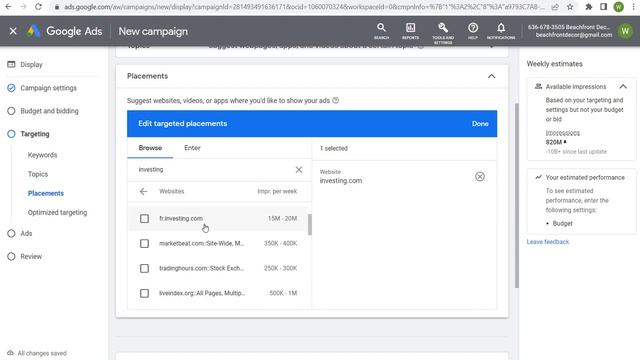
Task: Click the Leave feedback link
Action: coord(548,242)
